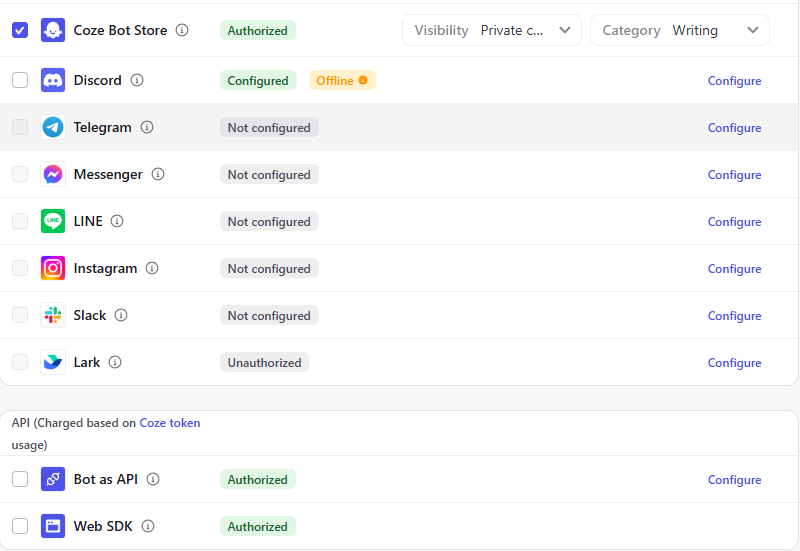Click the Instagram checkbox
The height and width of the screenshot is (551, 800).
click(x=20, y=268)
